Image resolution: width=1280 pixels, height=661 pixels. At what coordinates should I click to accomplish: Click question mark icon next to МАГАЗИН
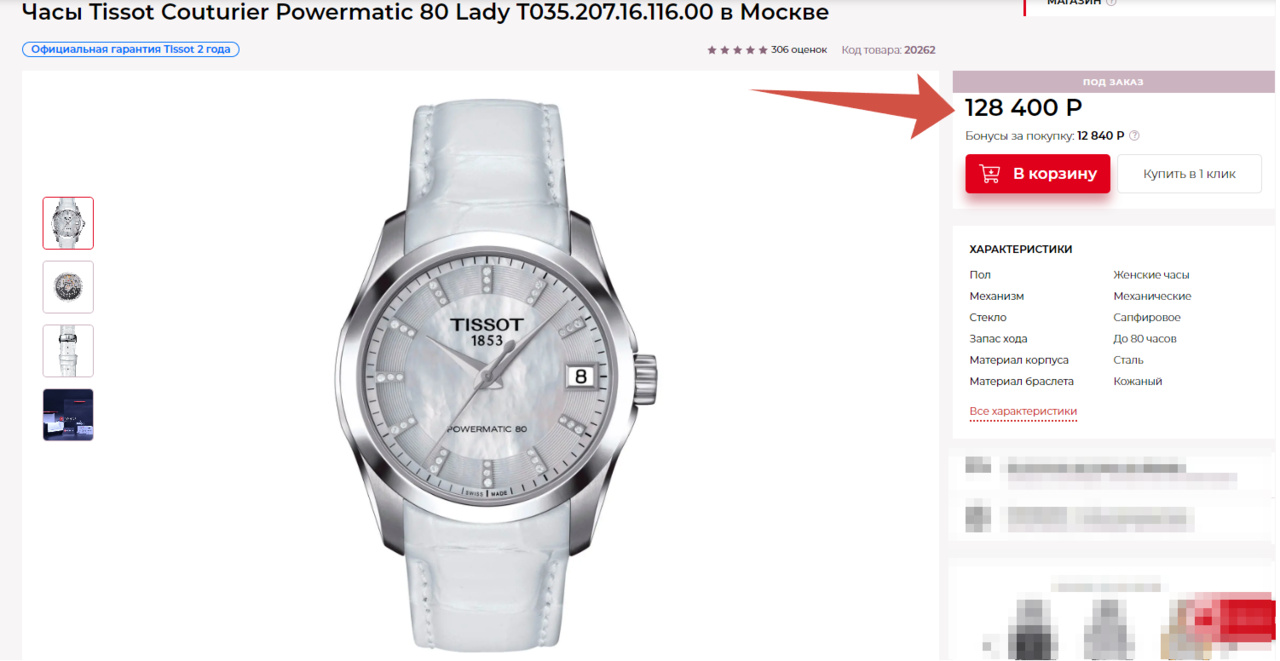click(x=1111, y=3)
